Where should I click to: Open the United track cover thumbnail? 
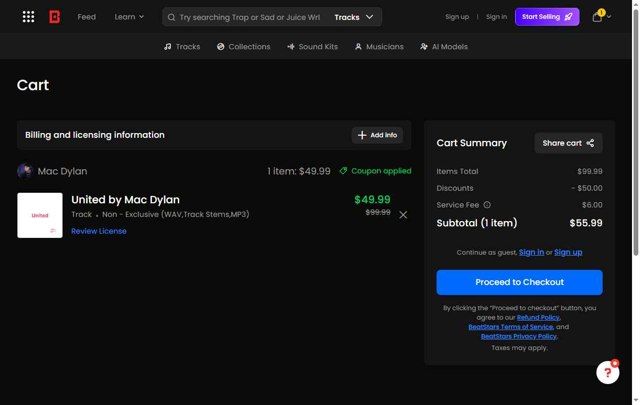tap(40, 215)
